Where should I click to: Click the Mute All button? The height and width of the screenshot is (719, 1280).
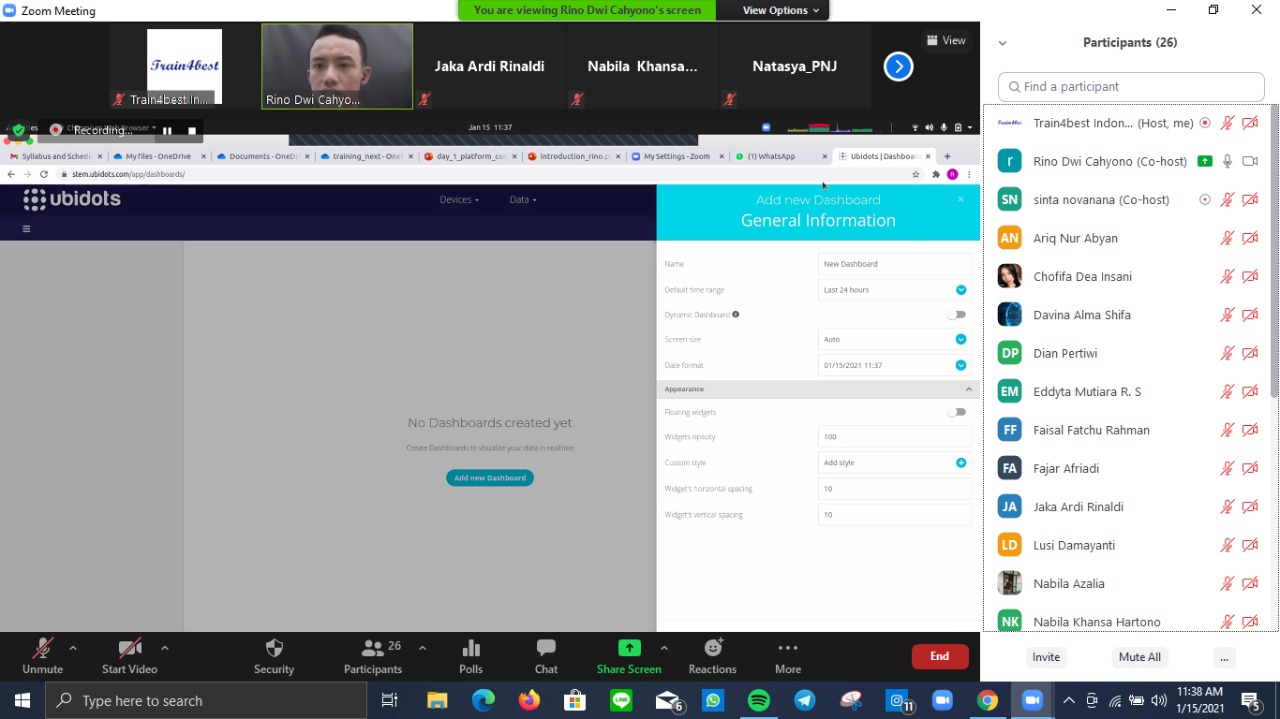coord(1139,657)
